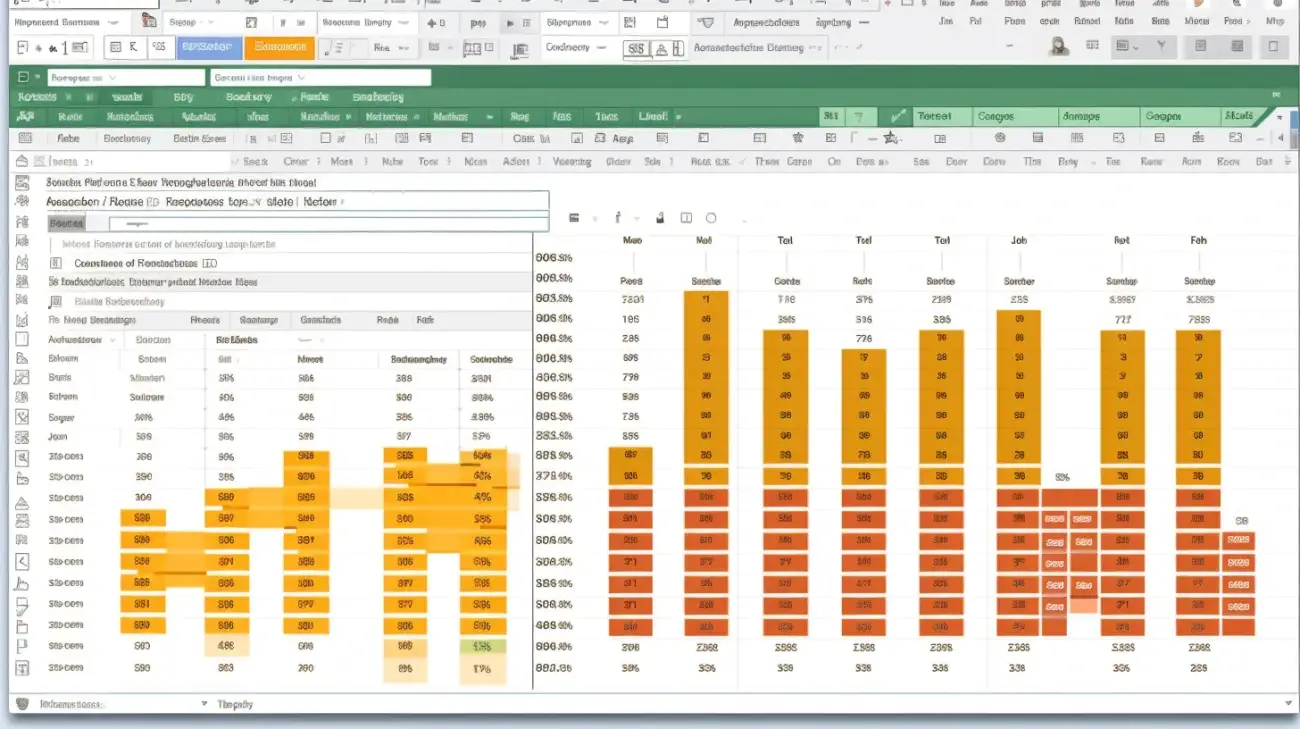
Task: Click the orange highlighted toolbar button
Action: 280,46
